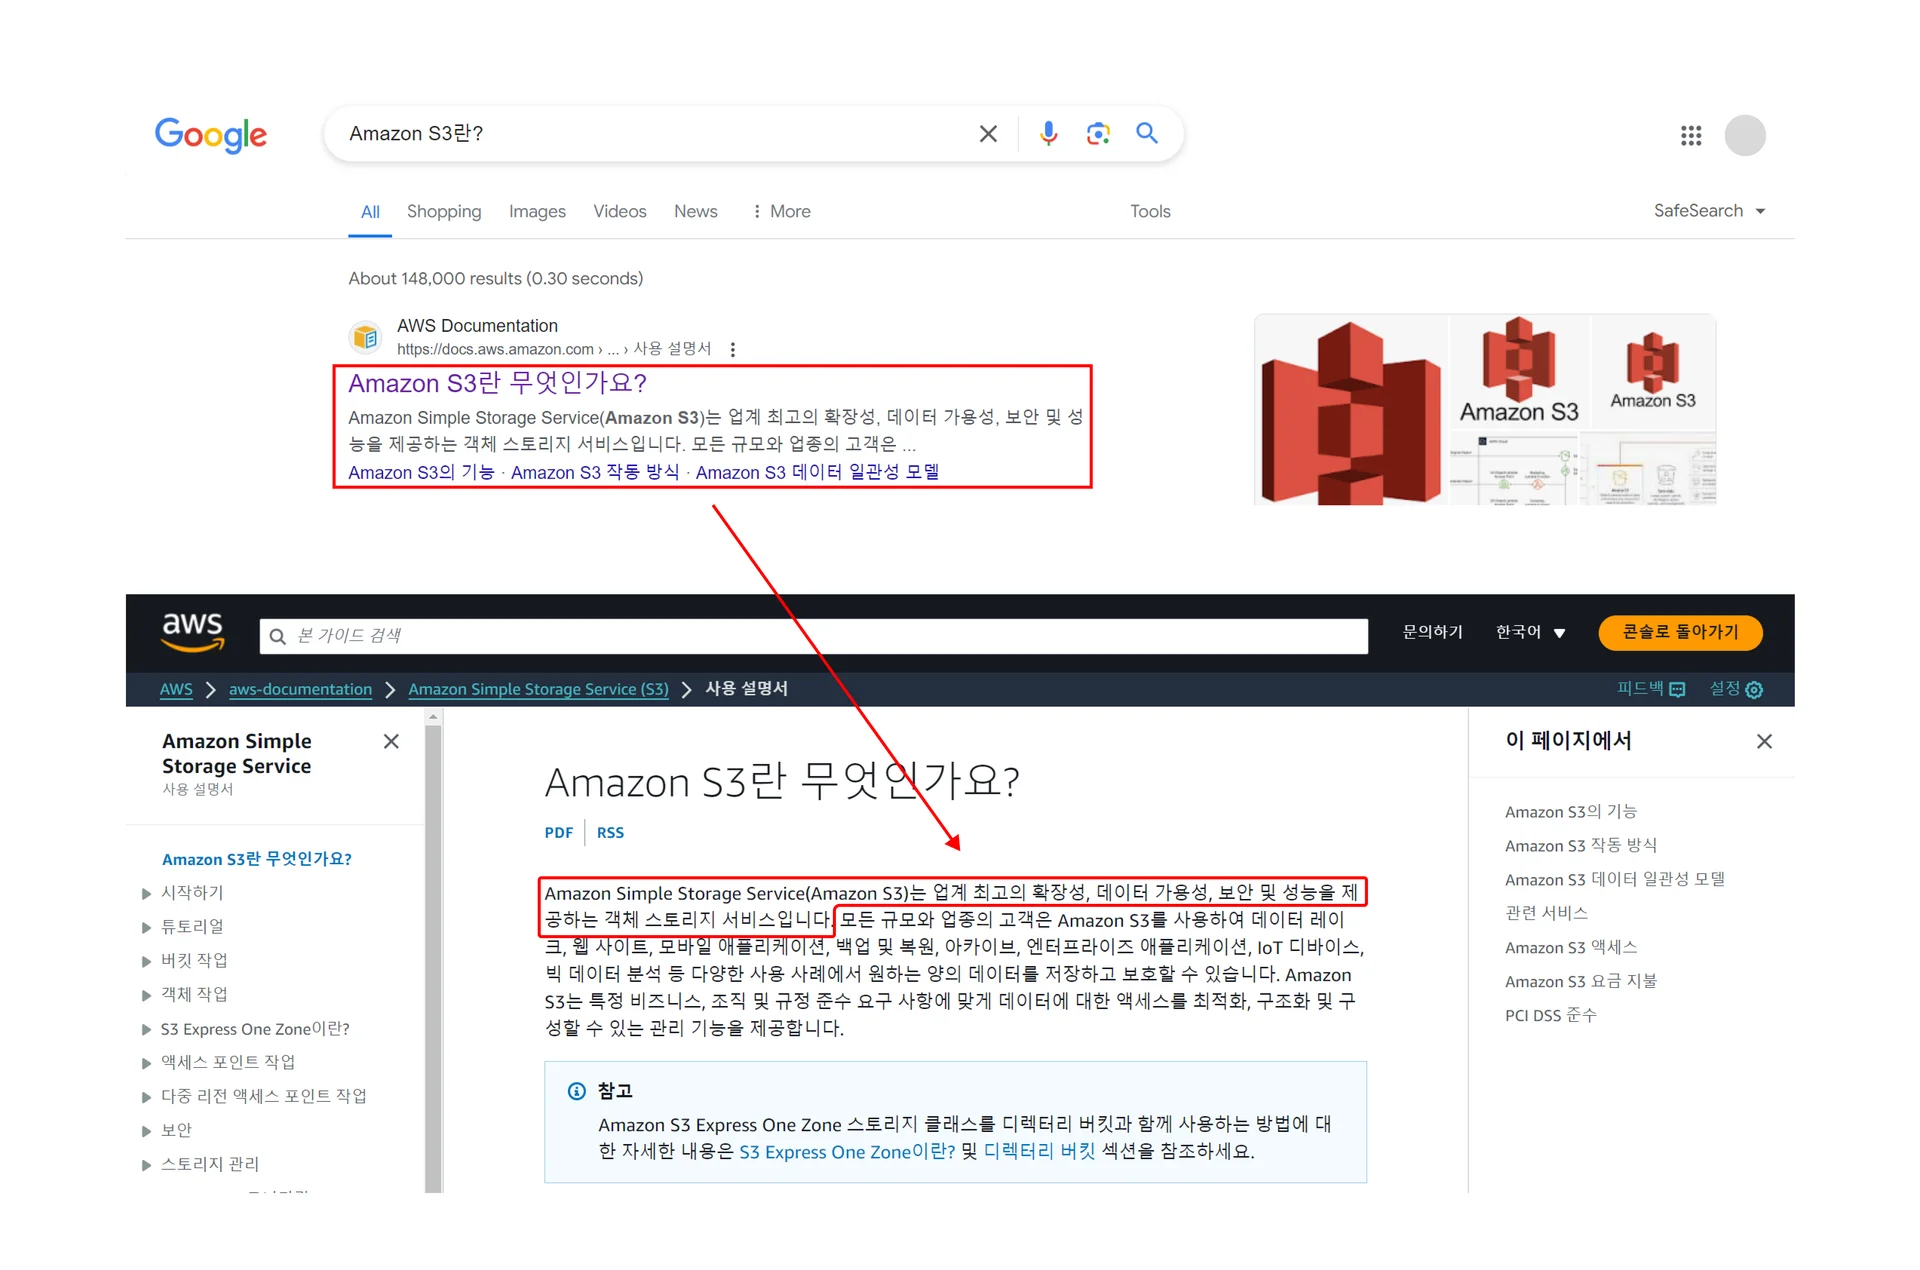This screenshot has width=1920, height=1270.
Task: Open Google Lens image search icon
Action: click(1097, 133)
